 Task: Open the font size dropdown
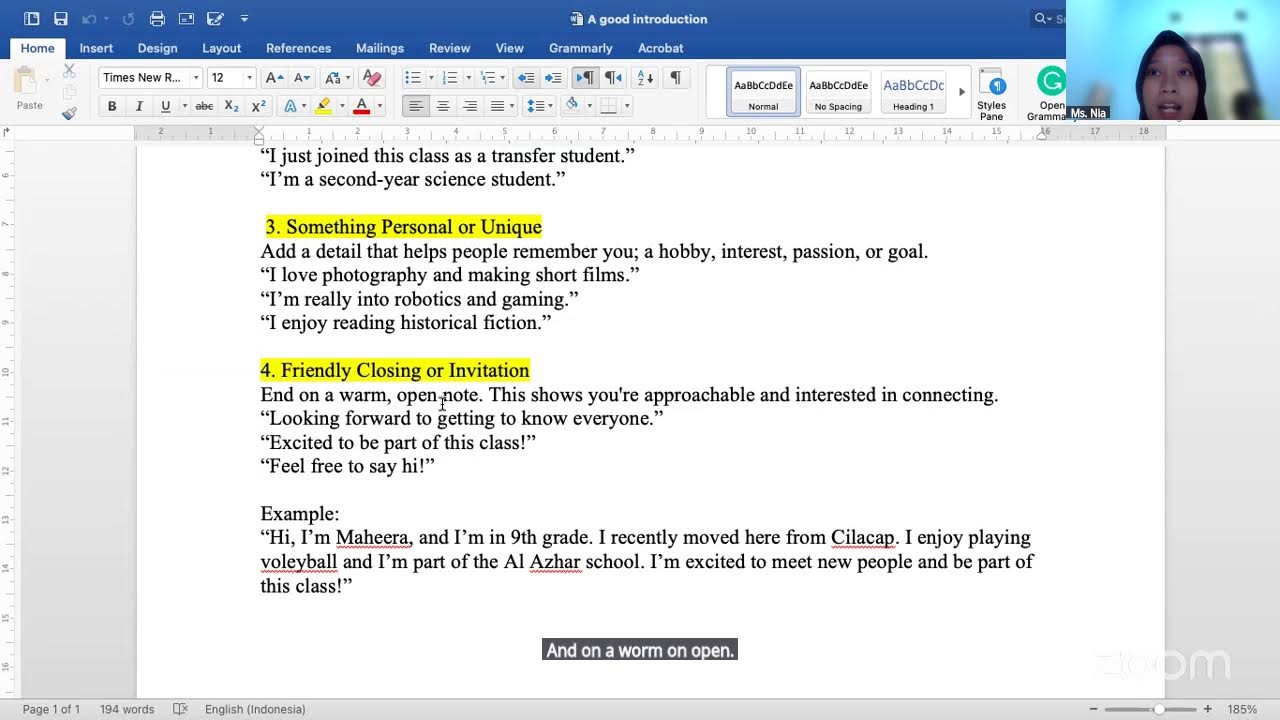249,77
